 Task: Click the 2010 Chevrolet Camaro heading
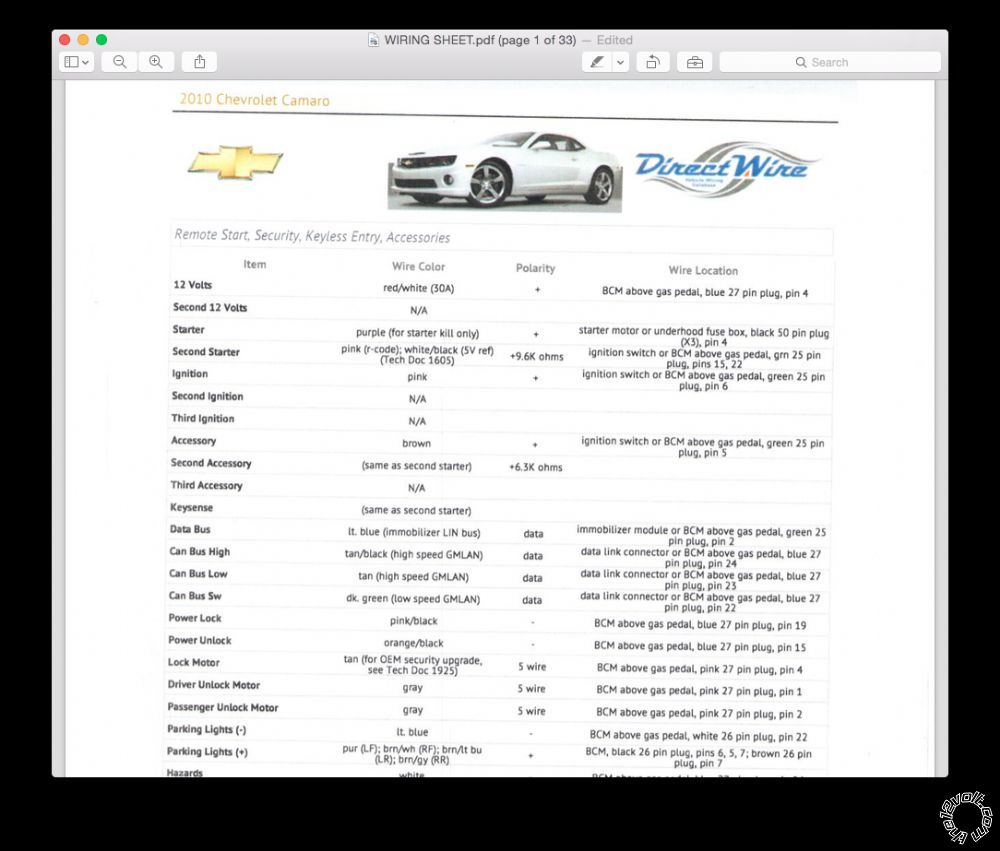click(254, 100)
